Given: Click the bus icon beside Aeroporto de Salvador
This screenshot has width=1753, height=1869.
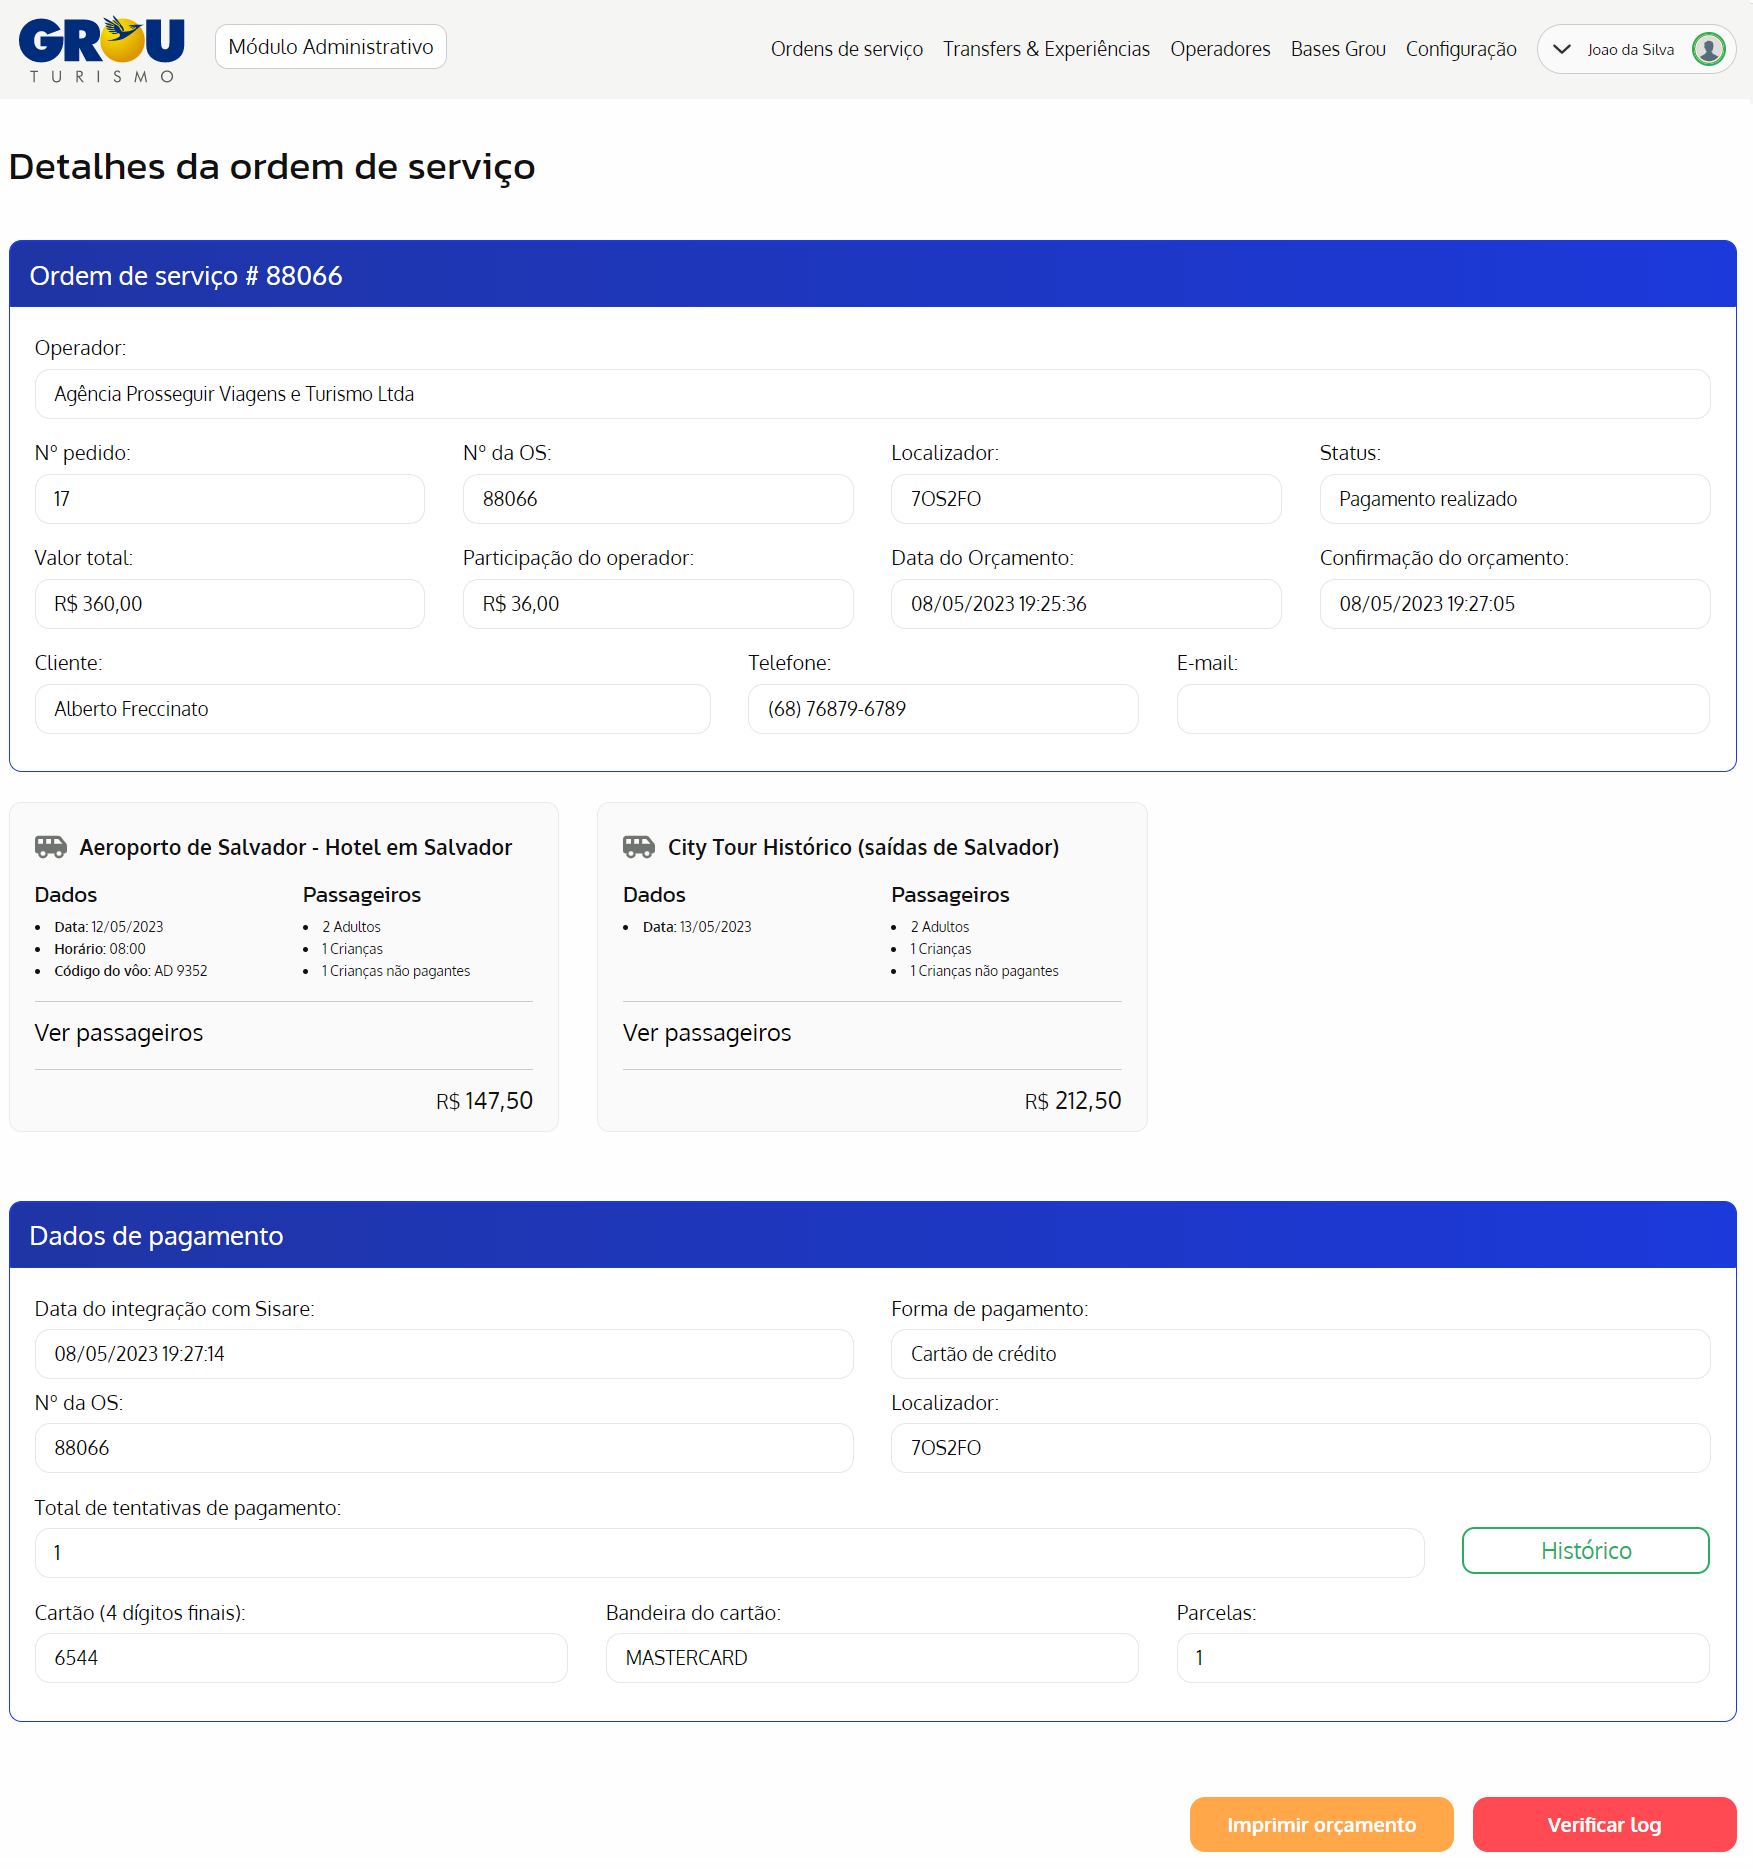Looking at the screenshot, I should 50,847.
